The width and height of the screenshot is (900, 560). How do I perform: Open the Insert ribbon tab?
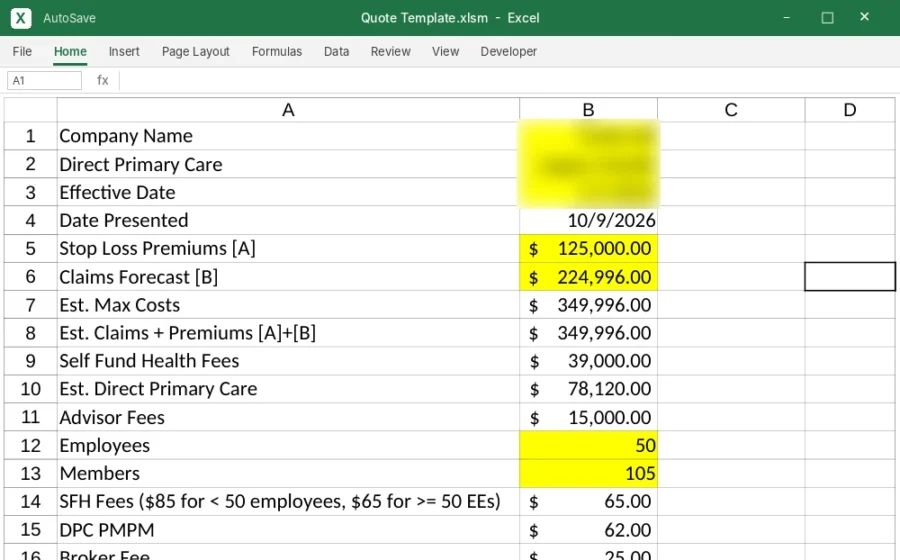point(124,52)
